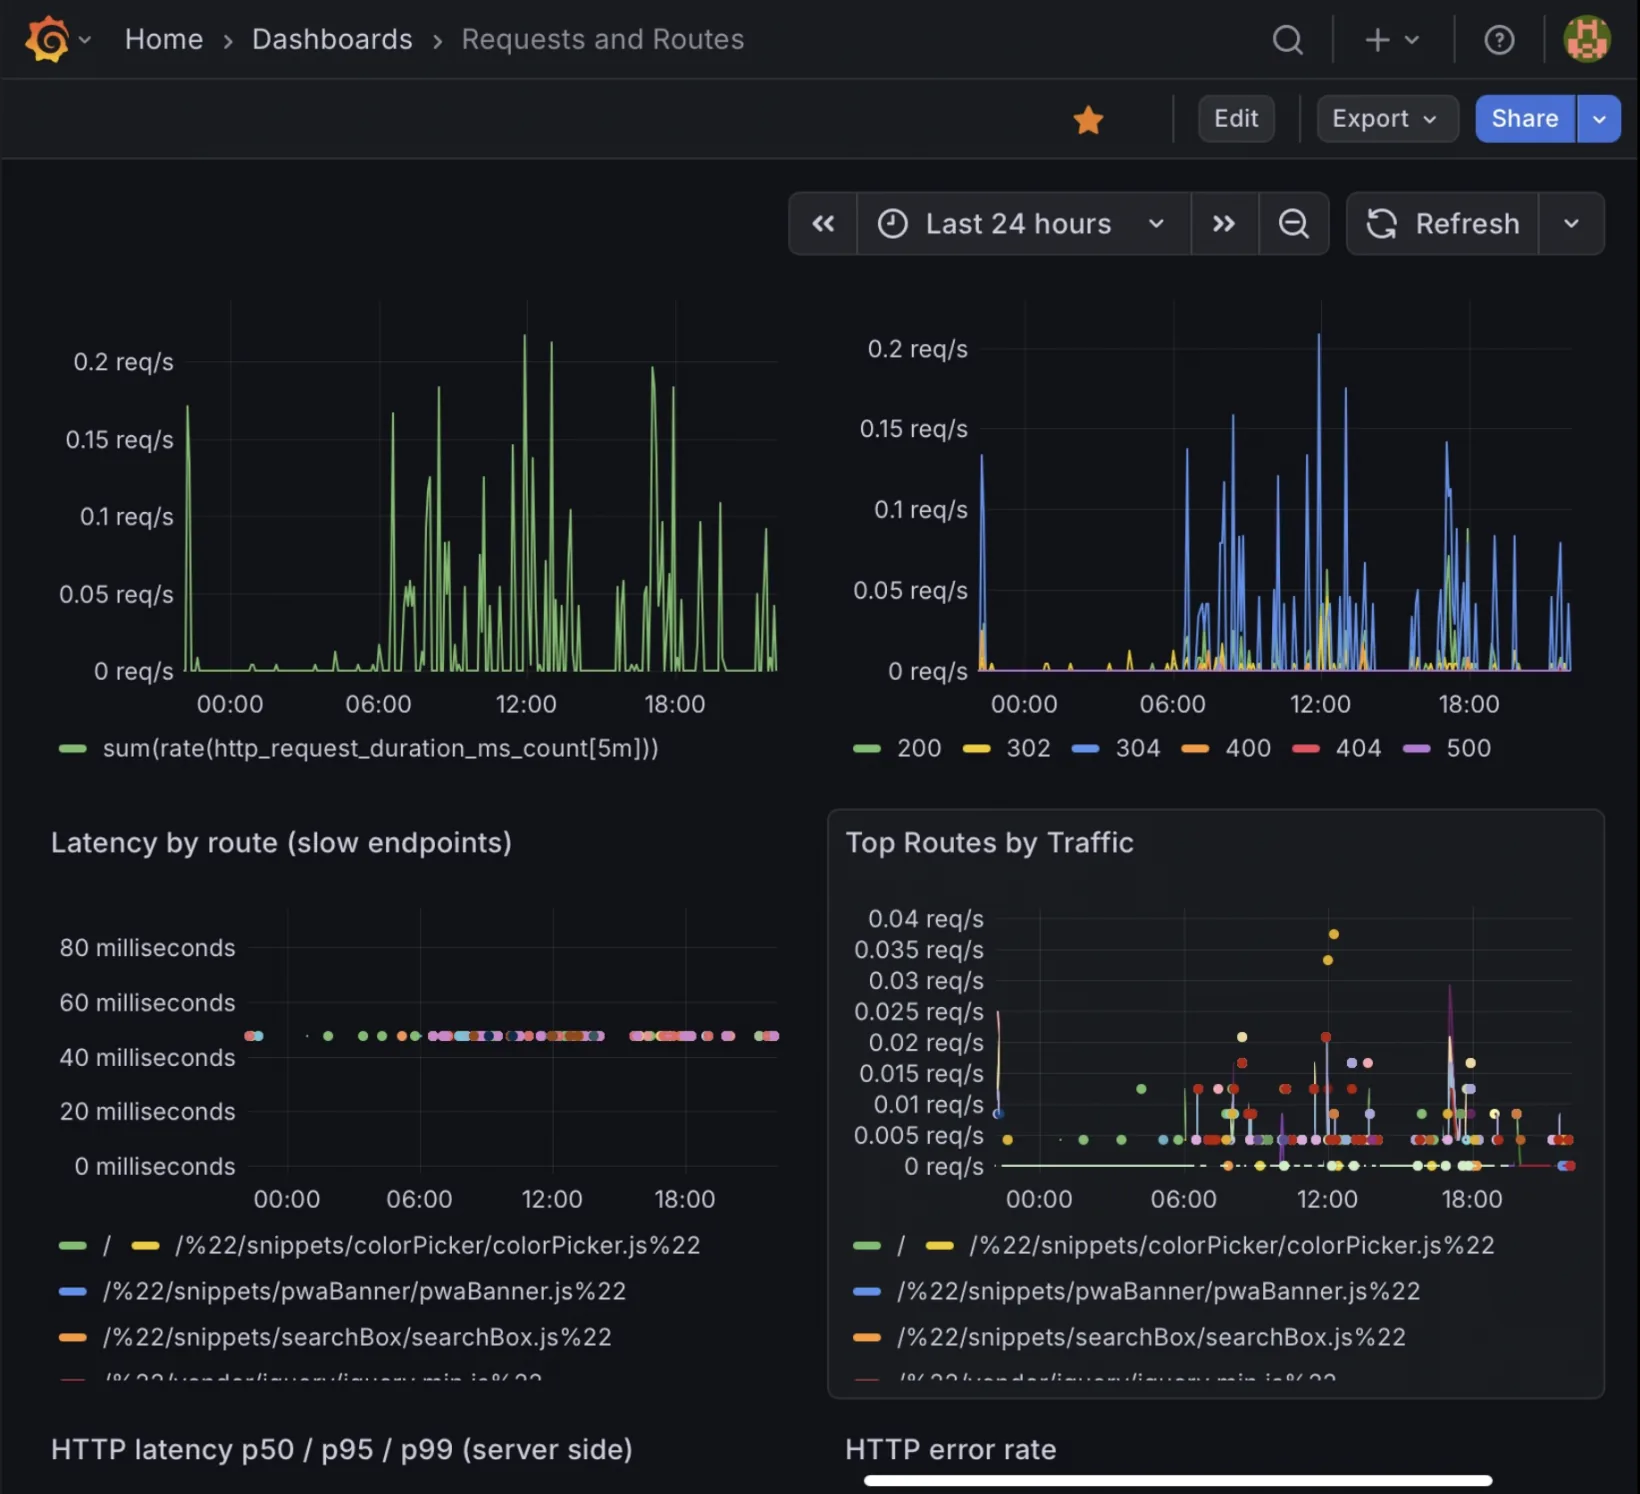Toggle the 400 status legend series

pos(1248,748)
